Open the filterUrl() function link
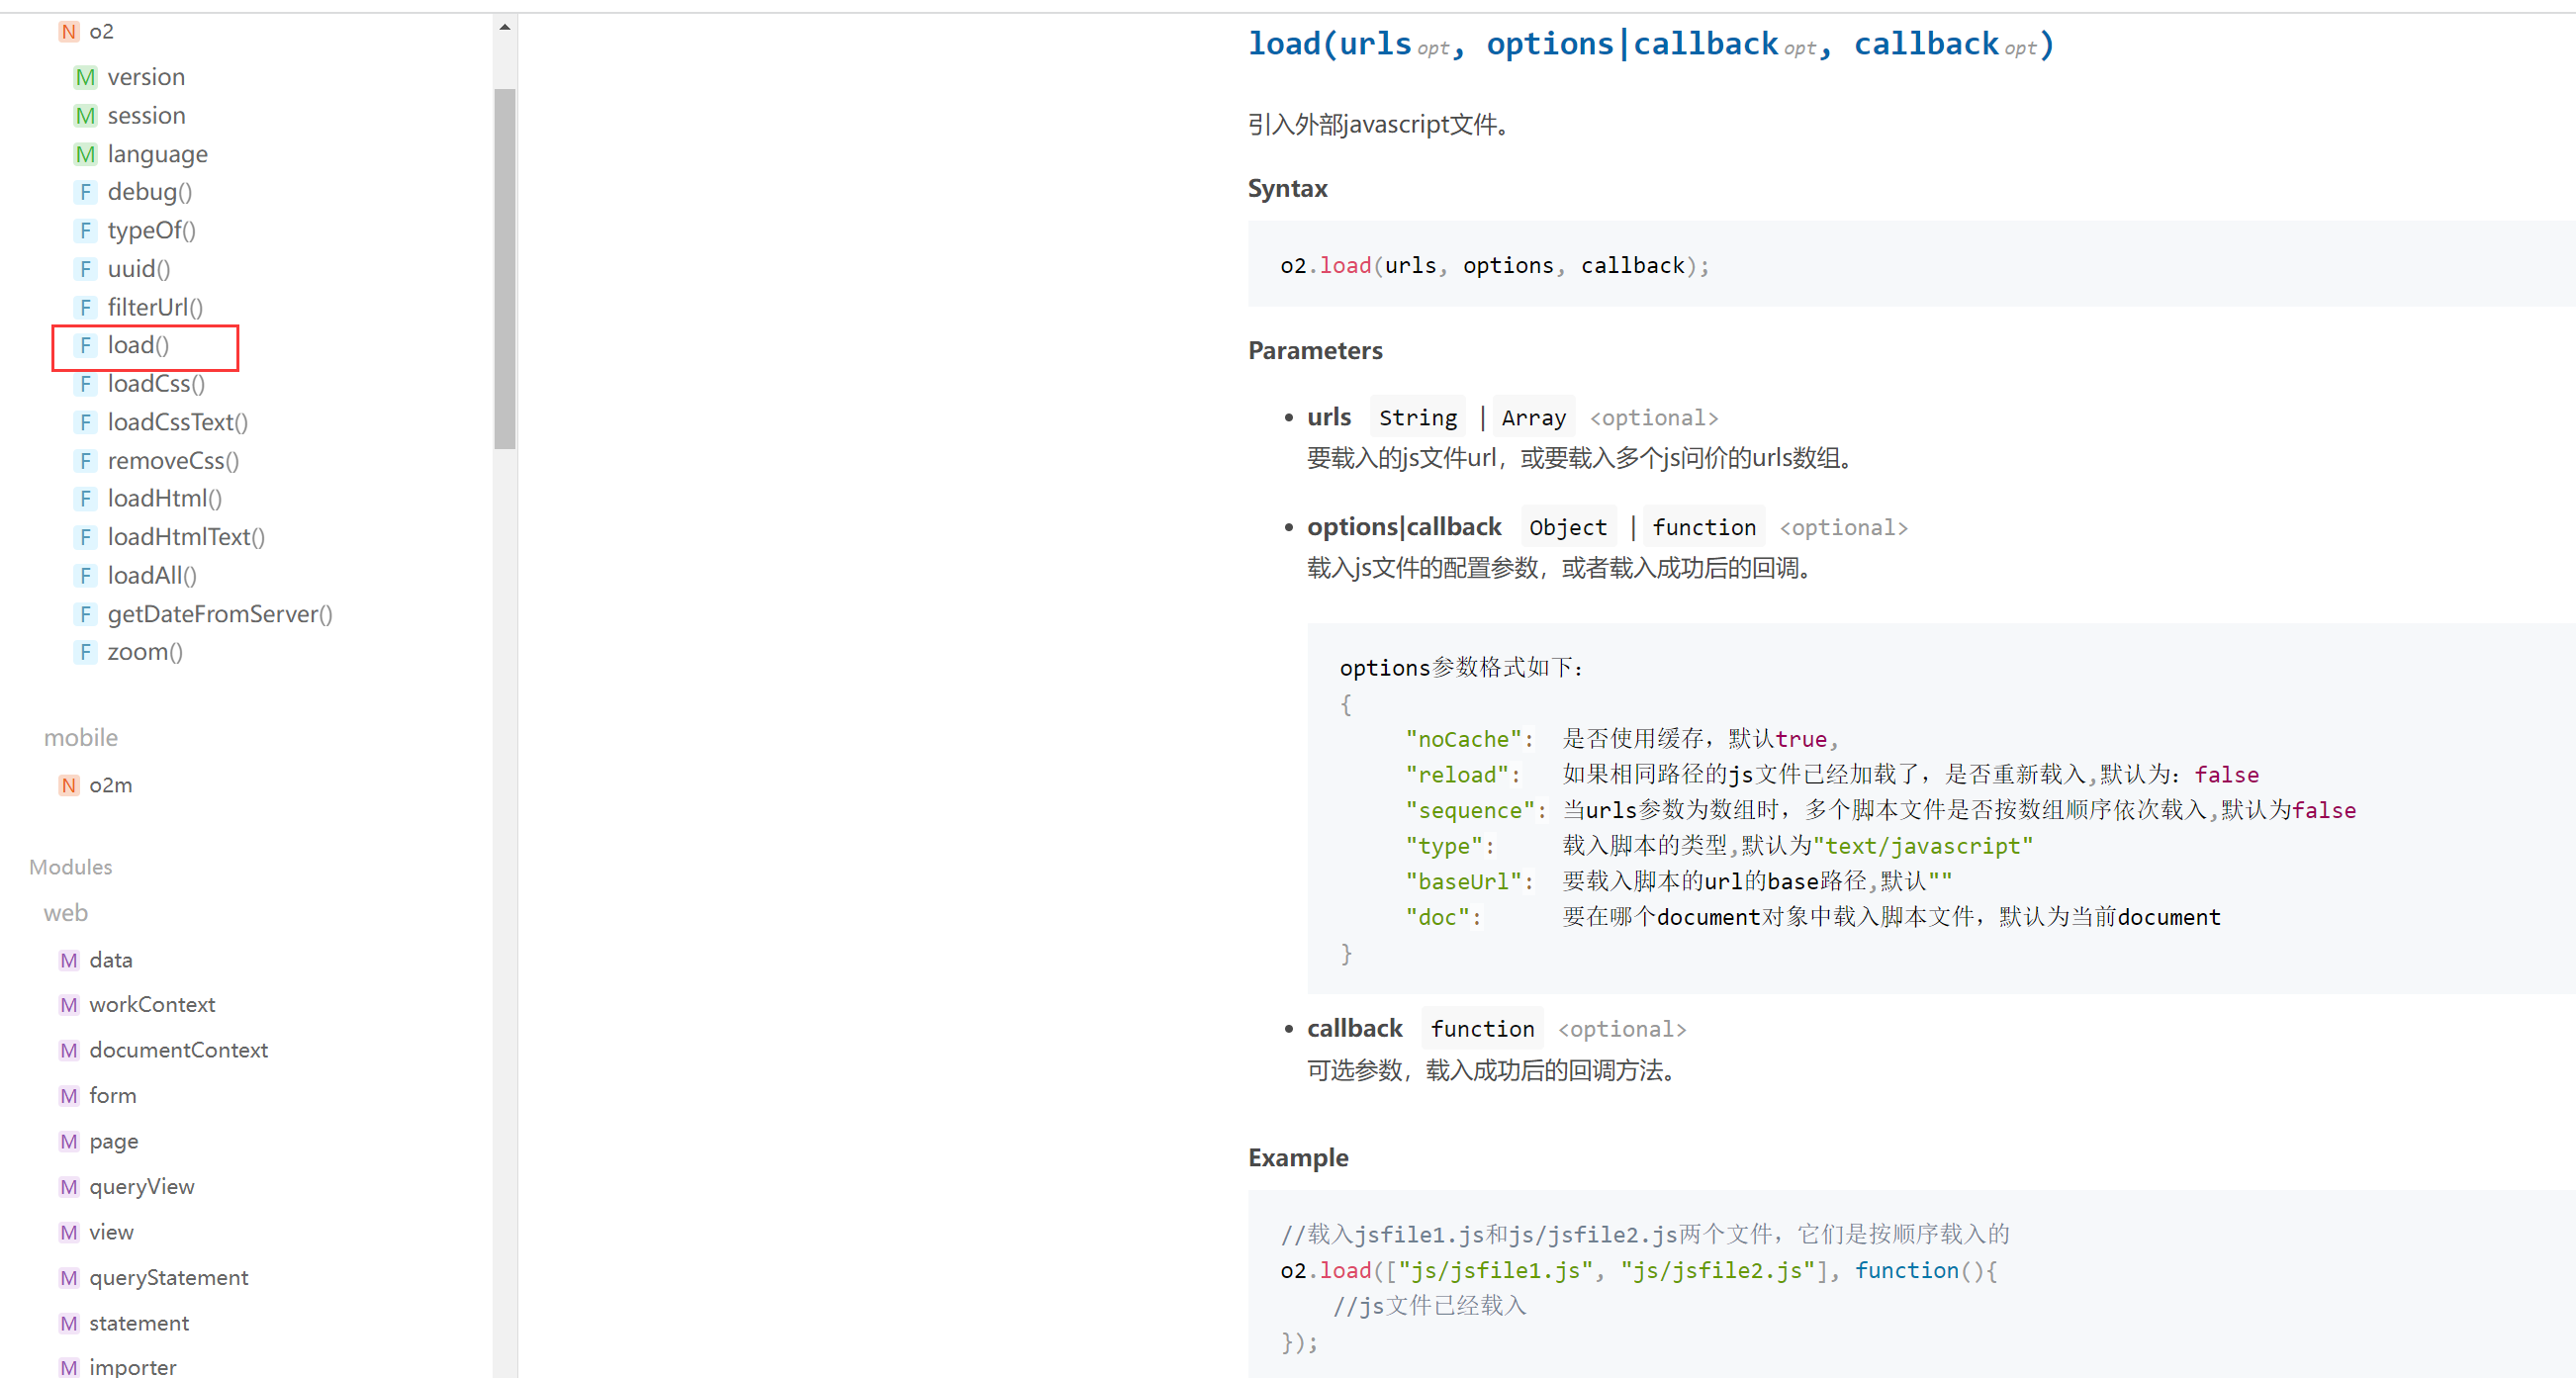 (x=155, y=307)
